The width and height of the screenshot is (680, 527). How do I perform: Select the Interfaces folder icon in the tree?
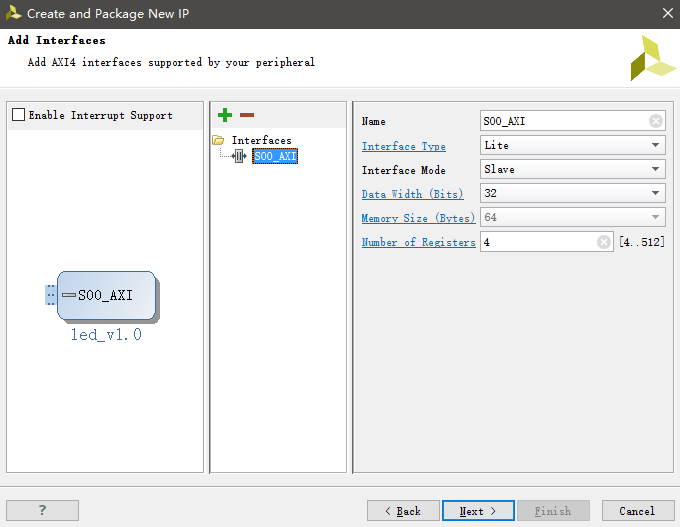[218, 140]
